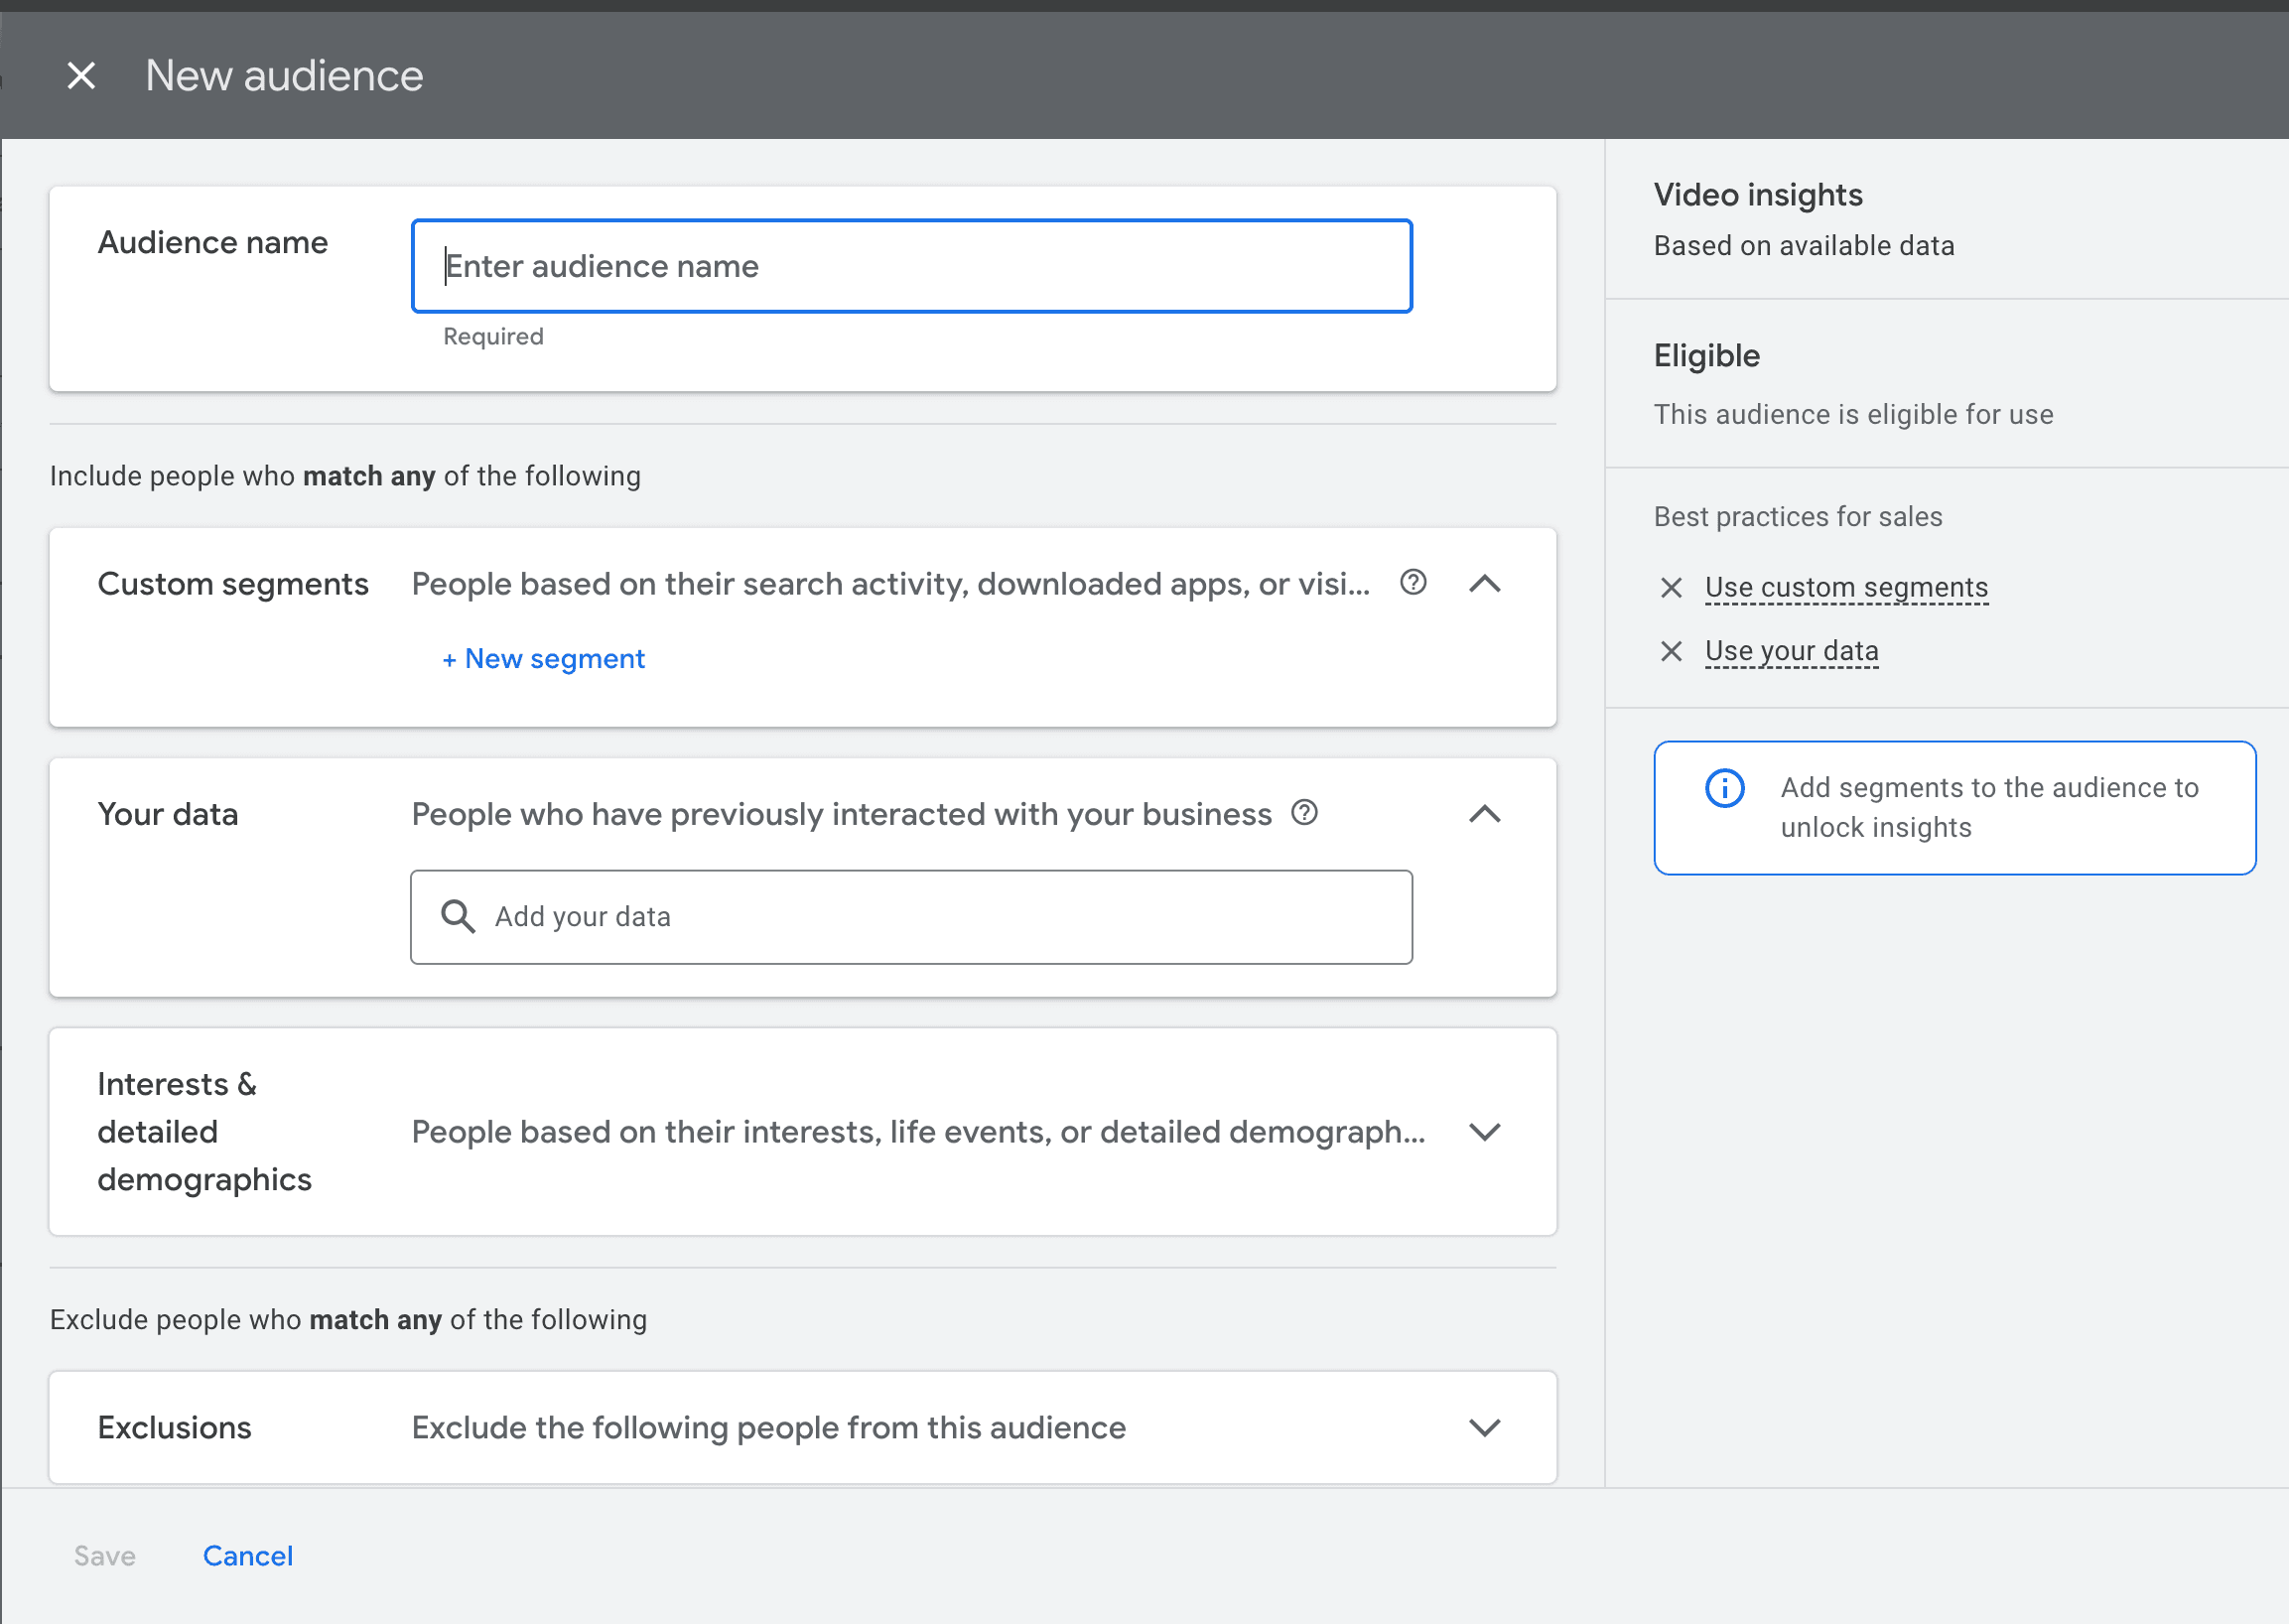Click help icon beside Your data description
Image resolution: width=2289 pixels, height=1624 pixels.
tap(1304, 812)
